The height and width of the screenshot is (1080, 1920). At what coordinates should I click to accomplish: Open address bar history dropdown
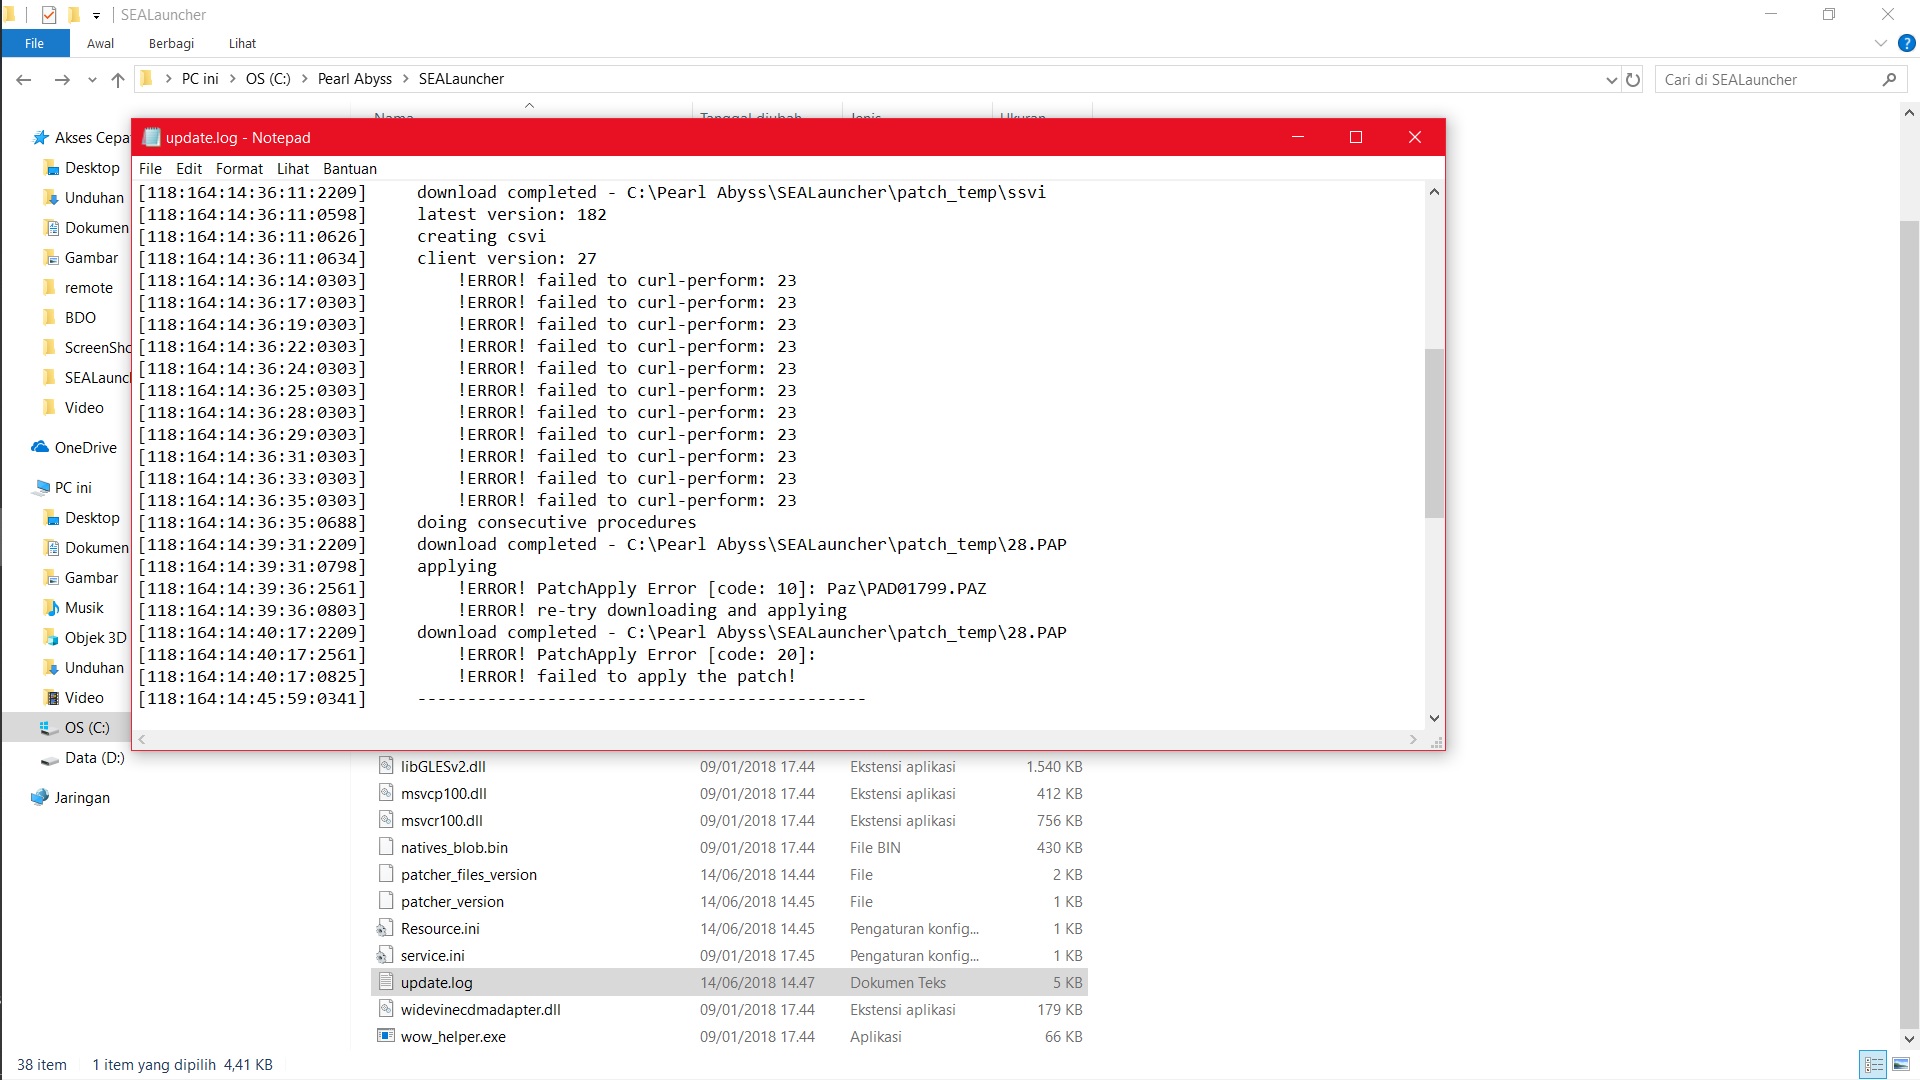coord(1611,80)
